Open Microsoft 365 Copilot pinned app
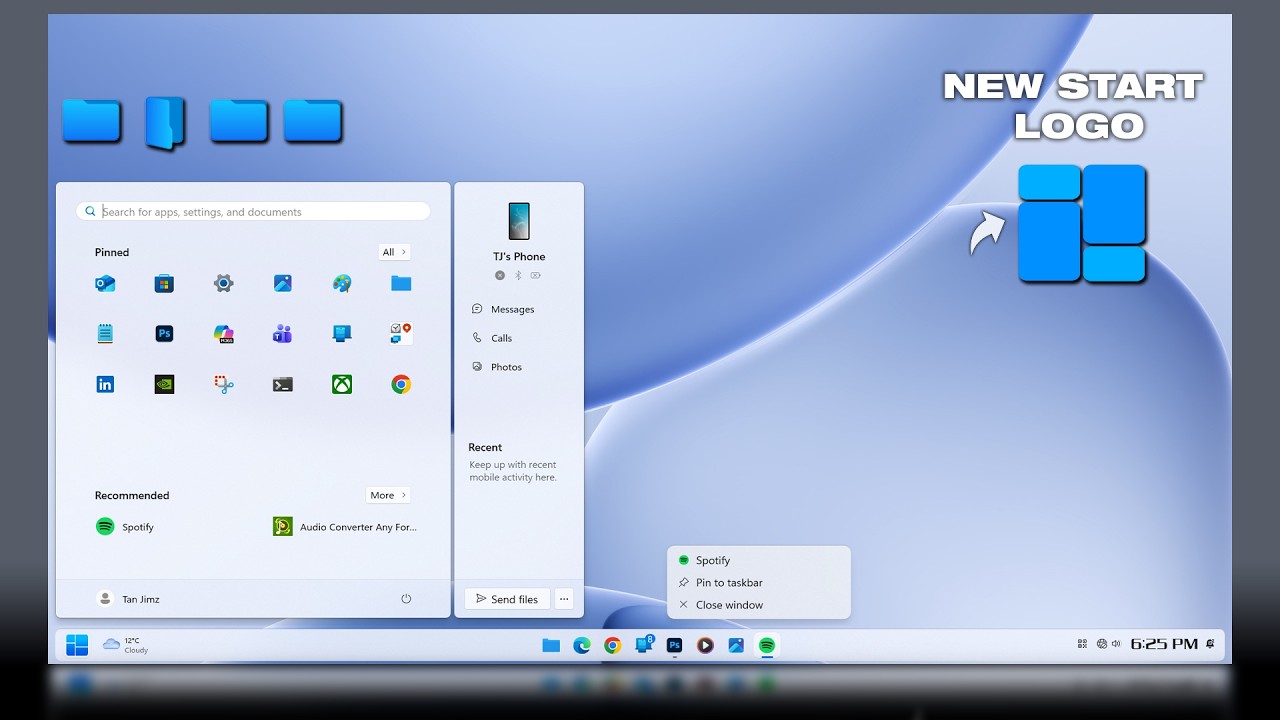 point(223,334)
